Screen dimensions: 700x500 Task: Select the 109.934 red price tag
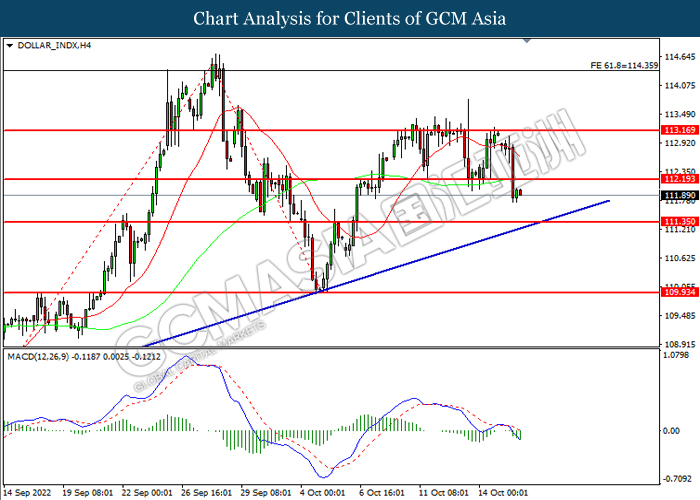click(679, 292)
